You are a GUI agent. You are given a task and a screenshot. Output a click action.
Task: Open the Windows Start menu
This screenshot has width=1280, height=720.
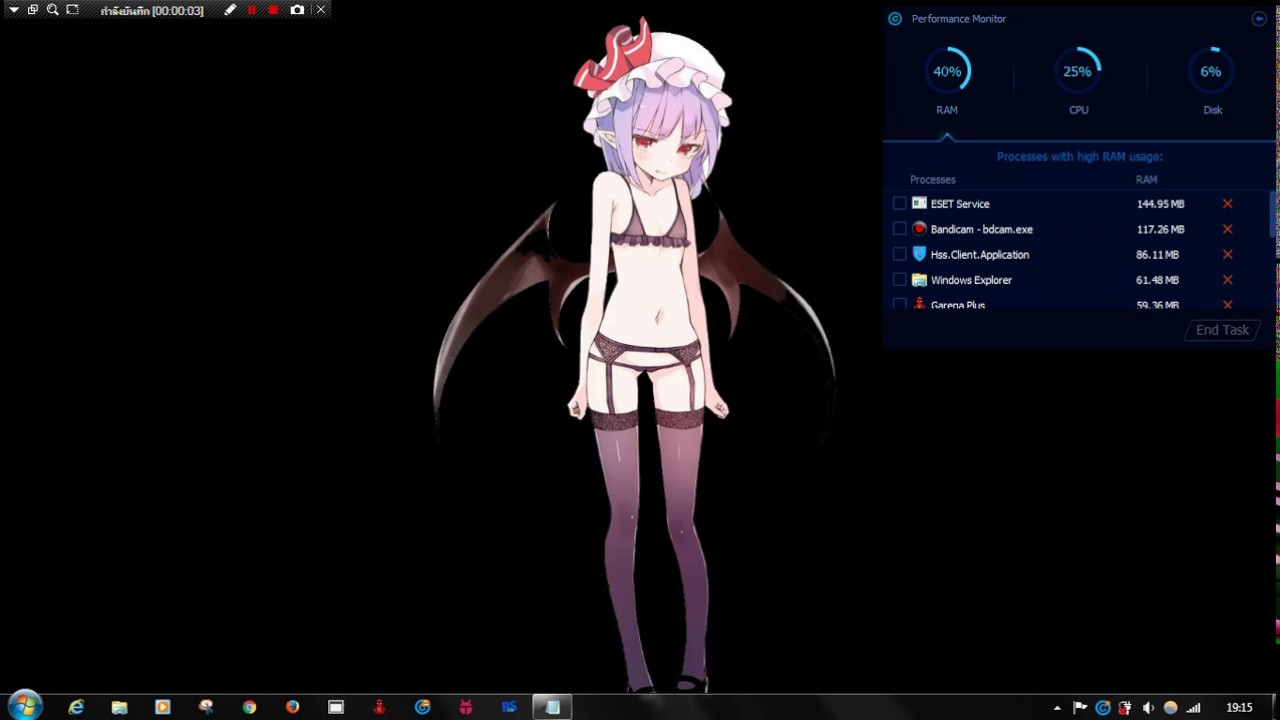pos(24,707)
